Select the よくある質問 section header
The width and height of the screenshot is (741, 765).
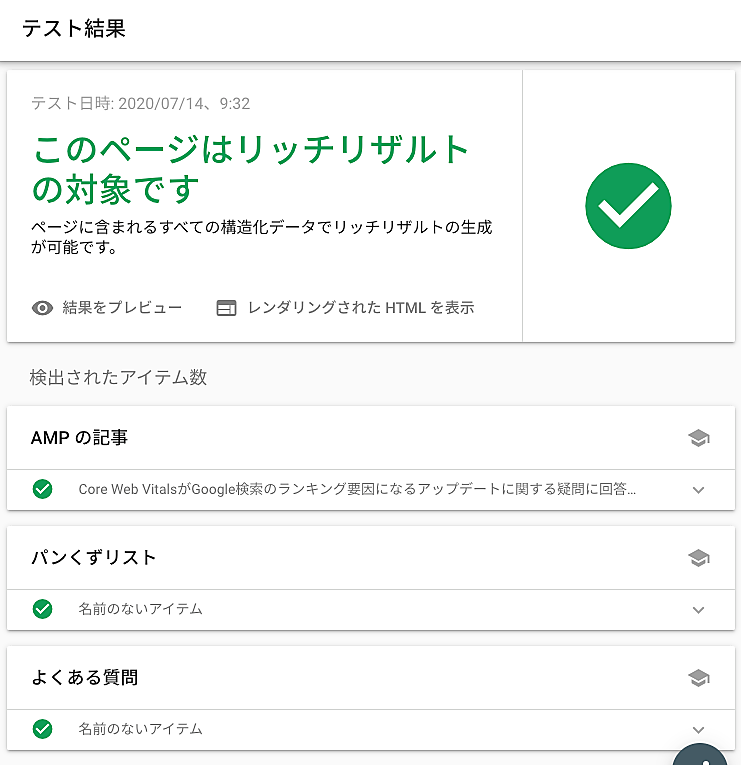(85, 678)
